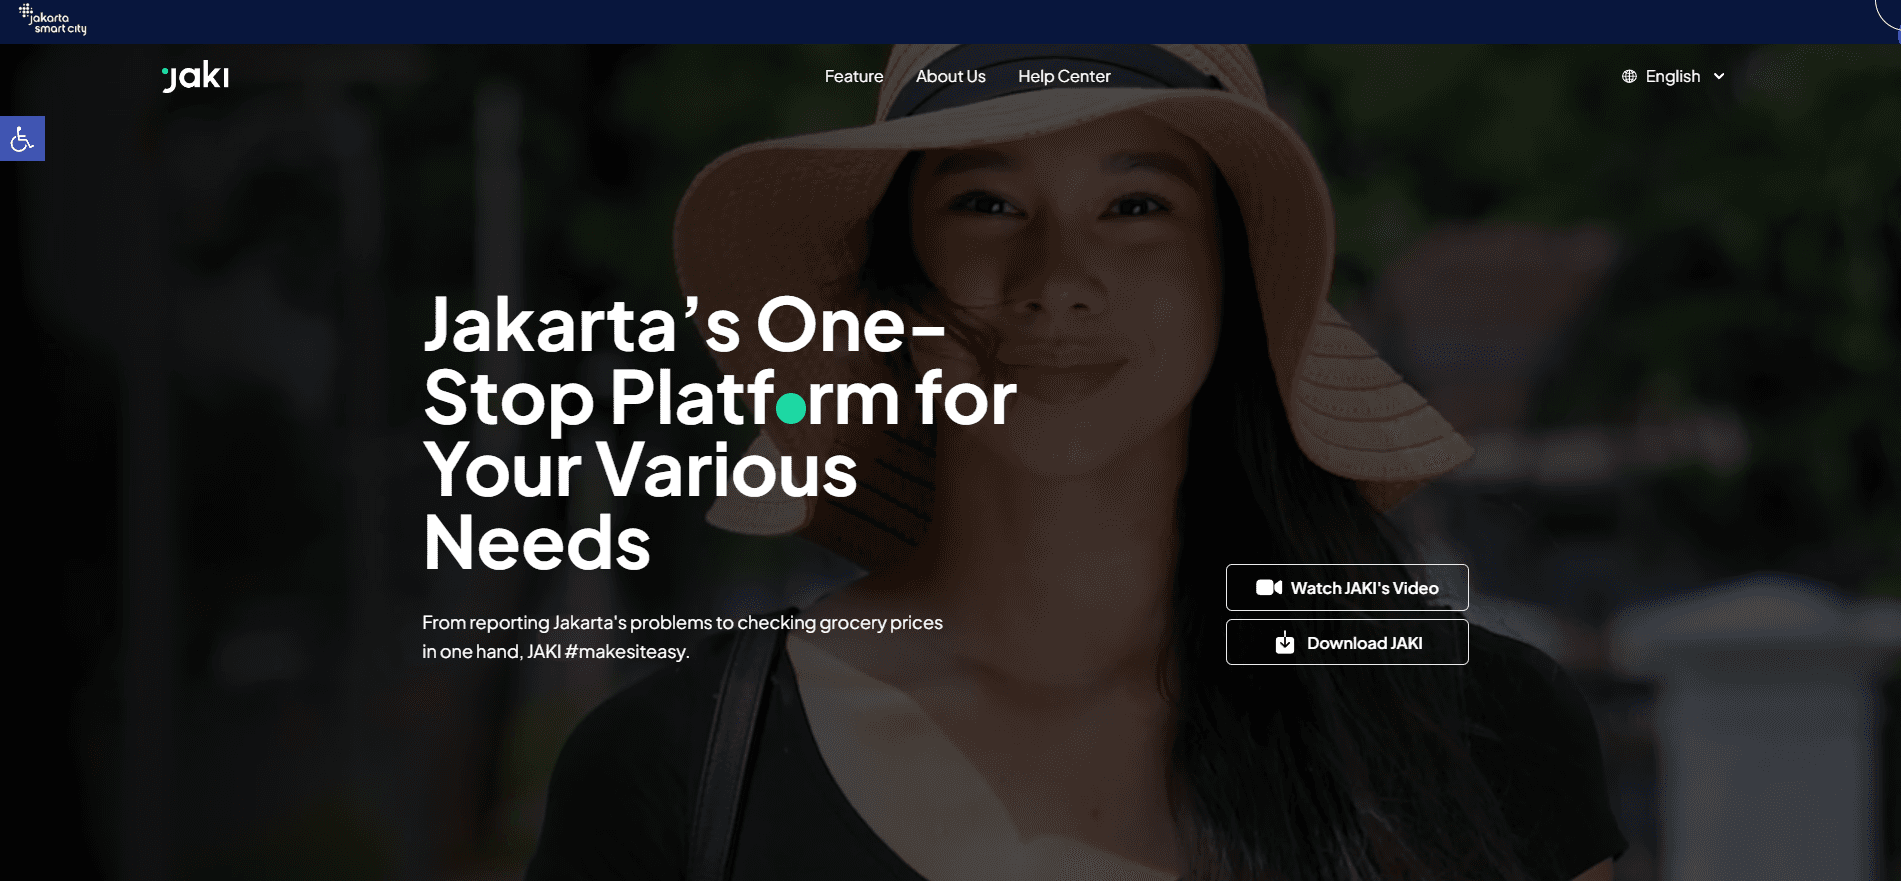Click the globe language icon

click(x=1629, y=76)
